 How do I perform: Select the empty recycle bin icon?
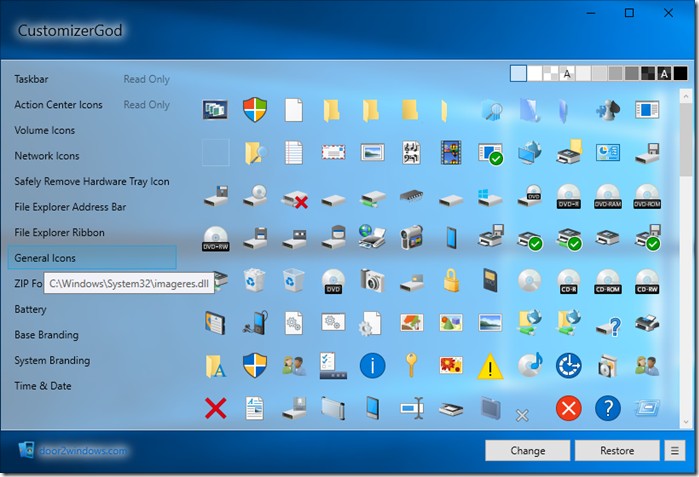click(294, 280)
